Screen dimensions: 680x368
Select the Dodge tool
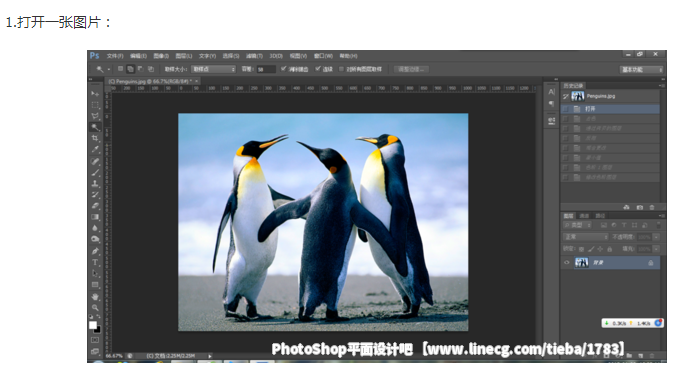(95, 239)
